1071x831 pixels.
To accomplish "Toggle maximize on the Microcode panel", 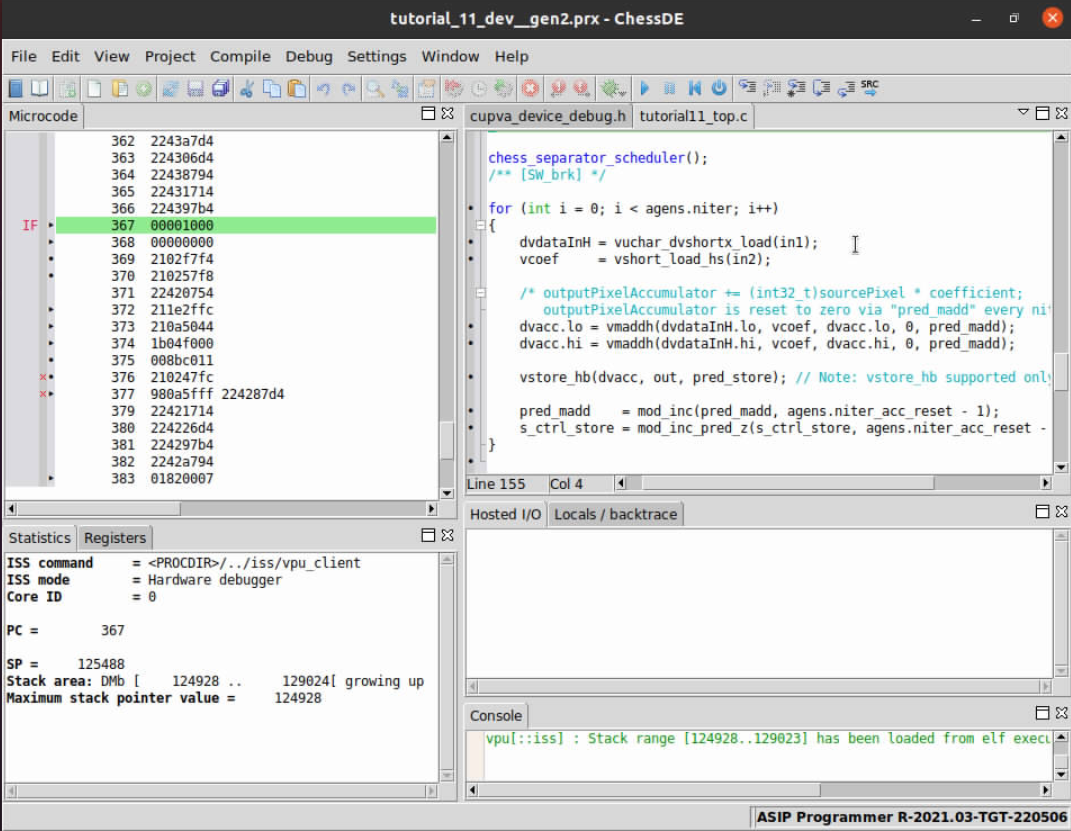I will tap(428, 114).
